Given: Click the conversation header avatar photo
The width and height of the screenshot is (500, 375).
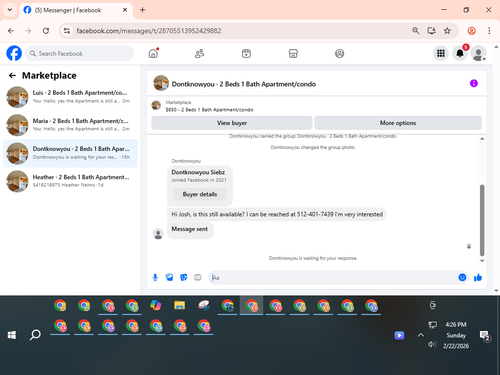Looking at the screenshot, I should click(161, 83).
